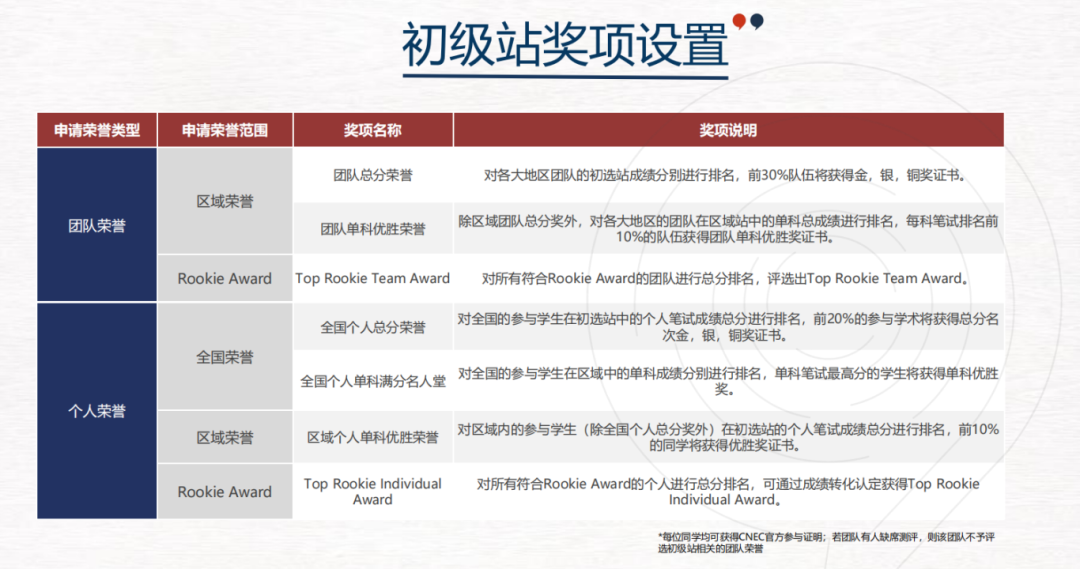Select the 全国个人单科满分名人堂 award cell
The width and height of the screenshot is (1080, 569).
click(x=372, y=381)
